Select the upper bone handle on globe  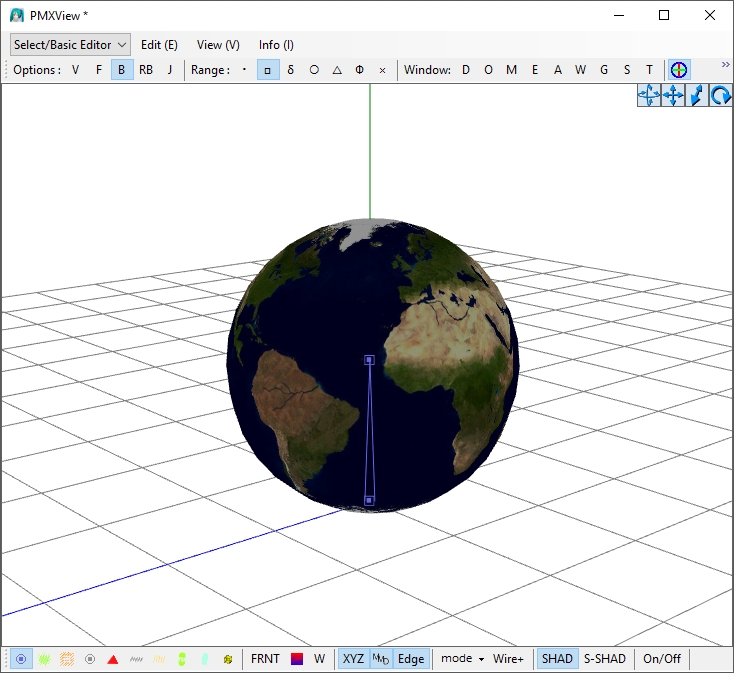[x=369, y=360]
